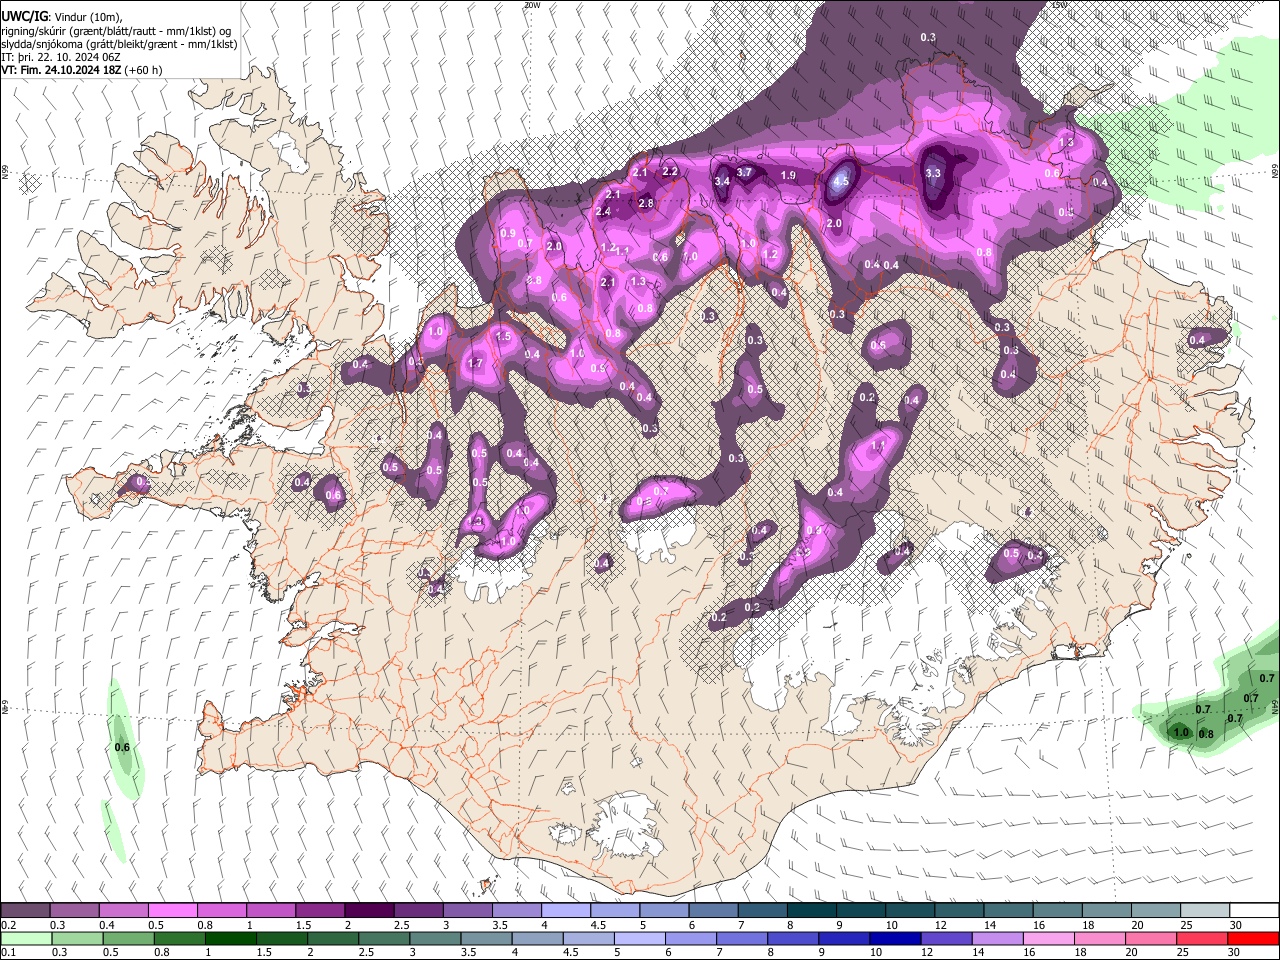Select pale green rain swatch between 0.1 and 0.3
The width and height of the screenshot is (1280, 960).
26,939
